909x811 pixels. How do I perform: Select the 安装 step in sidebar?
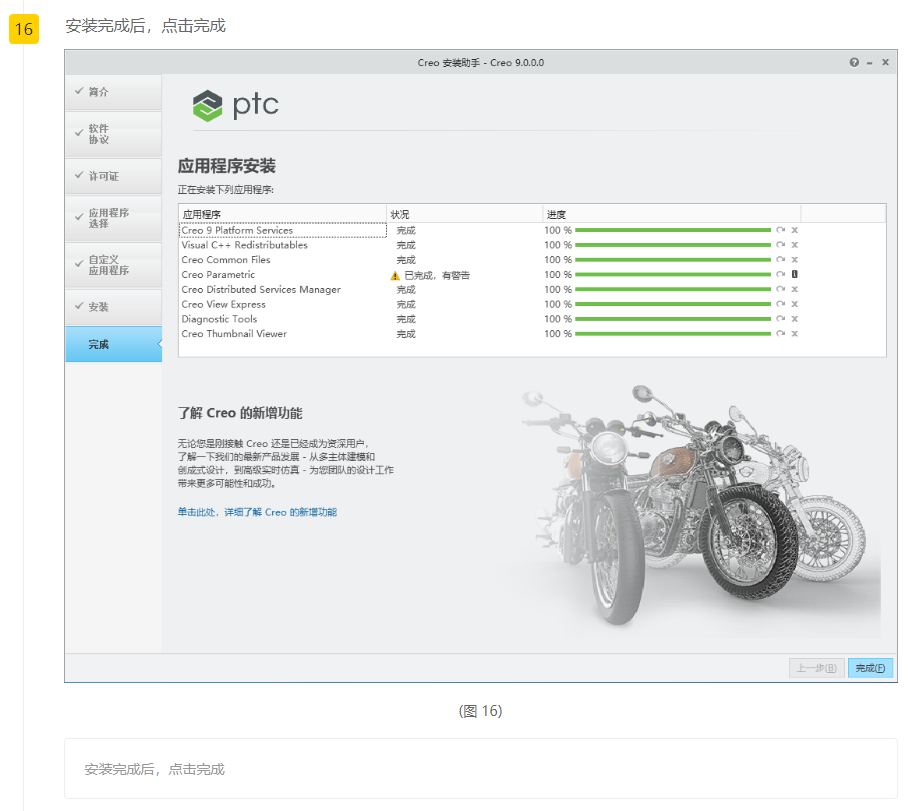[x=114, y=307]
